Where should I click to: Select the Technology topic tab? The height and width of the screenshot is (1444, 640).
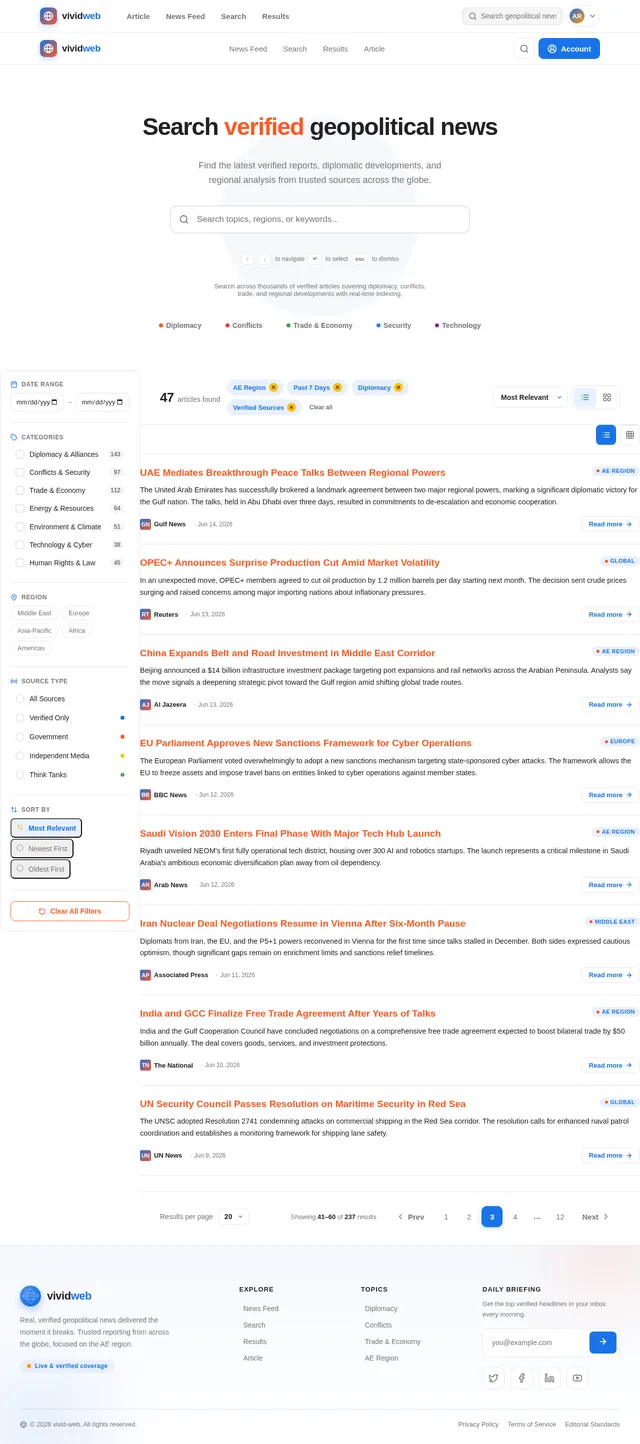click(458, 325)
